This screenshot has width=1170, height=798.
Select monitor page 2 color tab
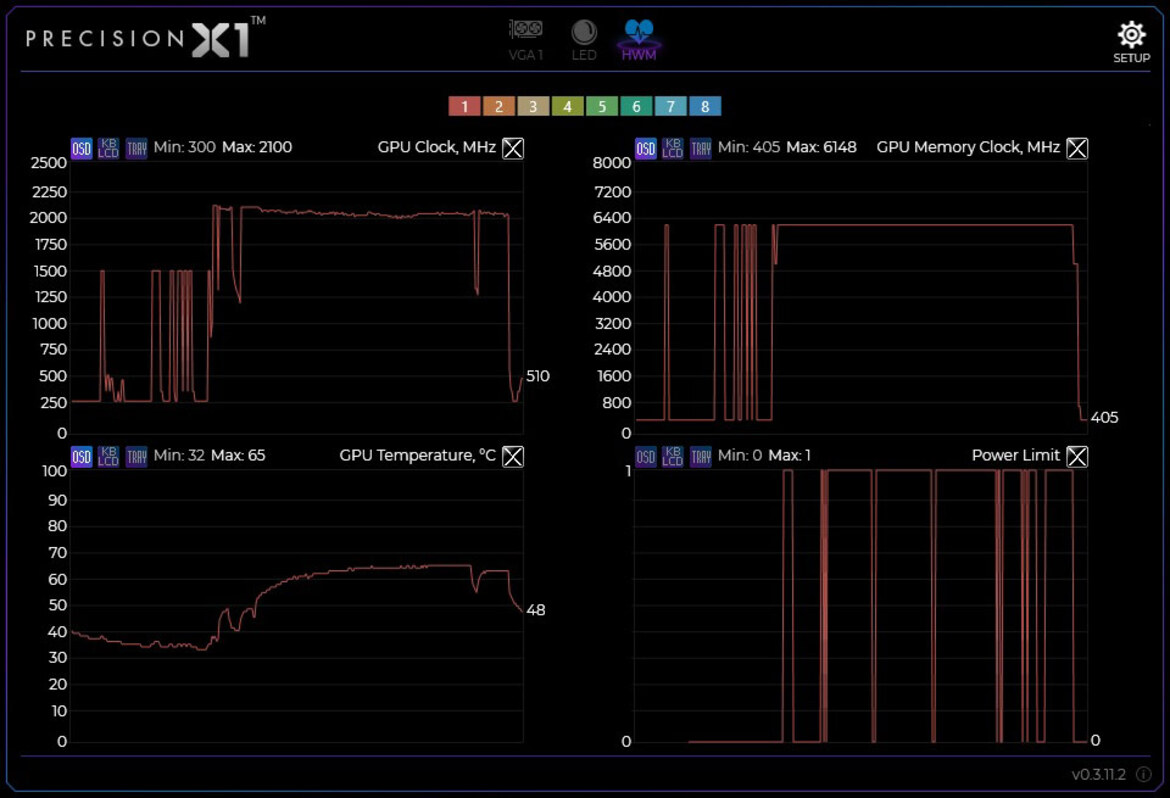(x=498, y=107)
